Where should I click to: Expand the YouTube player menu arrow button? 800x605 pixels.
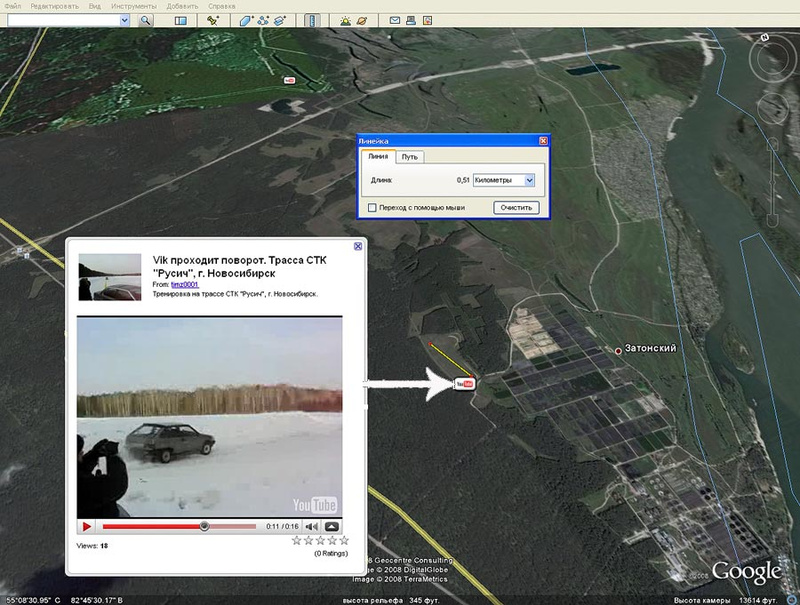point(332,526)
